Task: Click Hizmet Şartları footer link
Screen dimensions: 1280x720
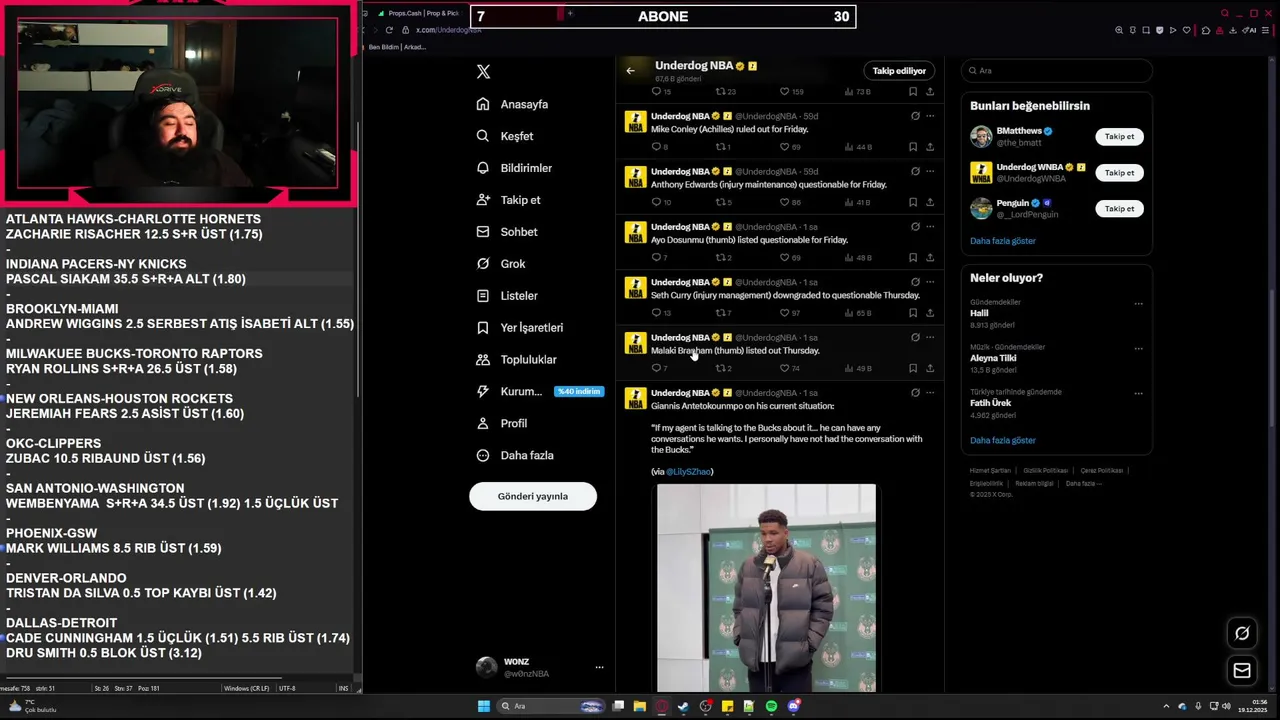Action: [x=989, y=471]
